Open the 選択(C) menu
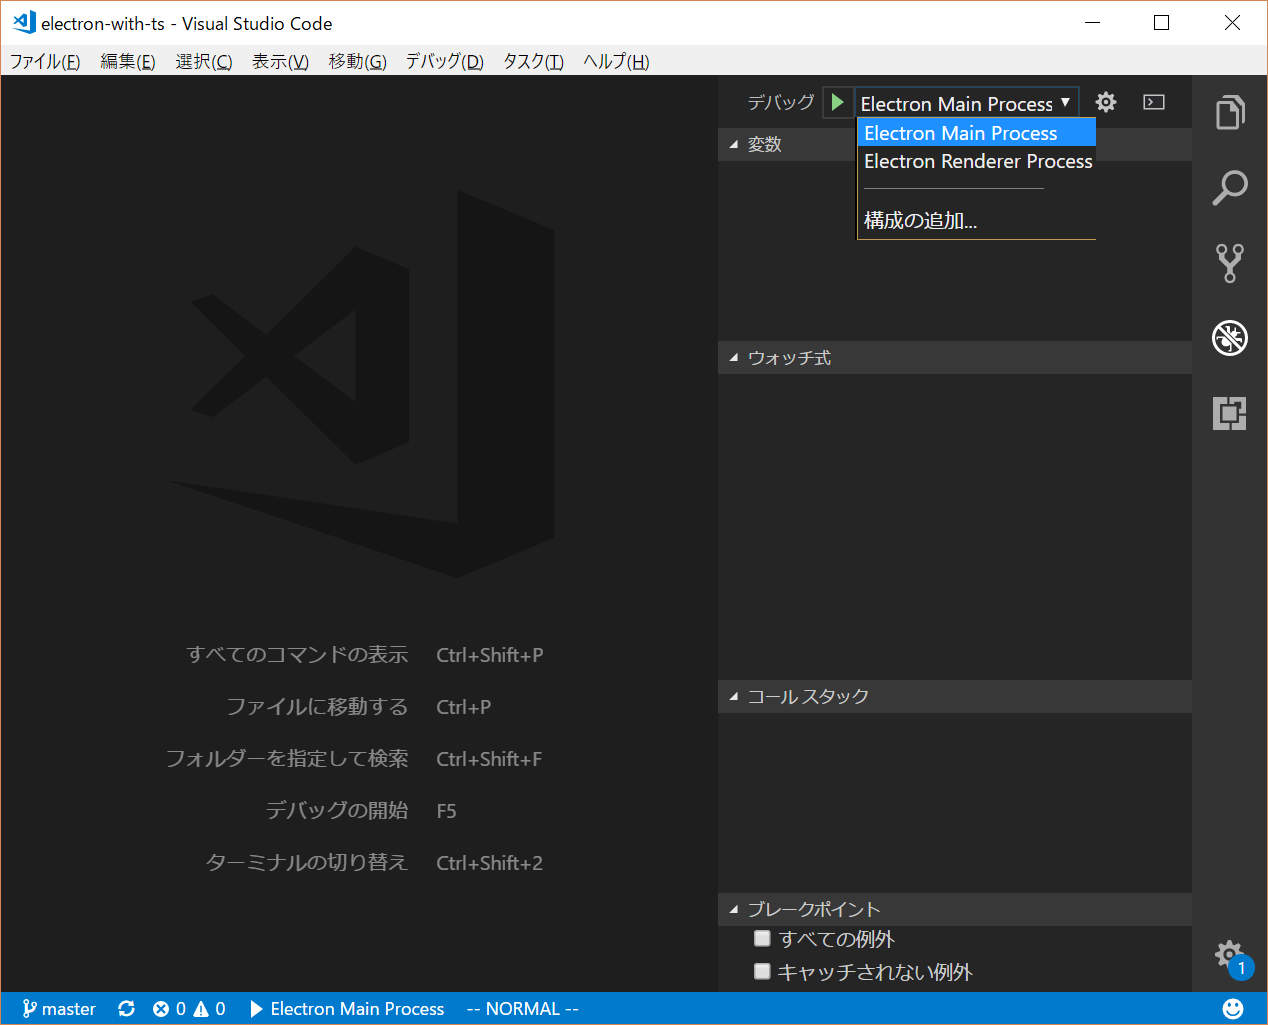Viewport: 1268px width, 1025px height. (x=204, y=61)
